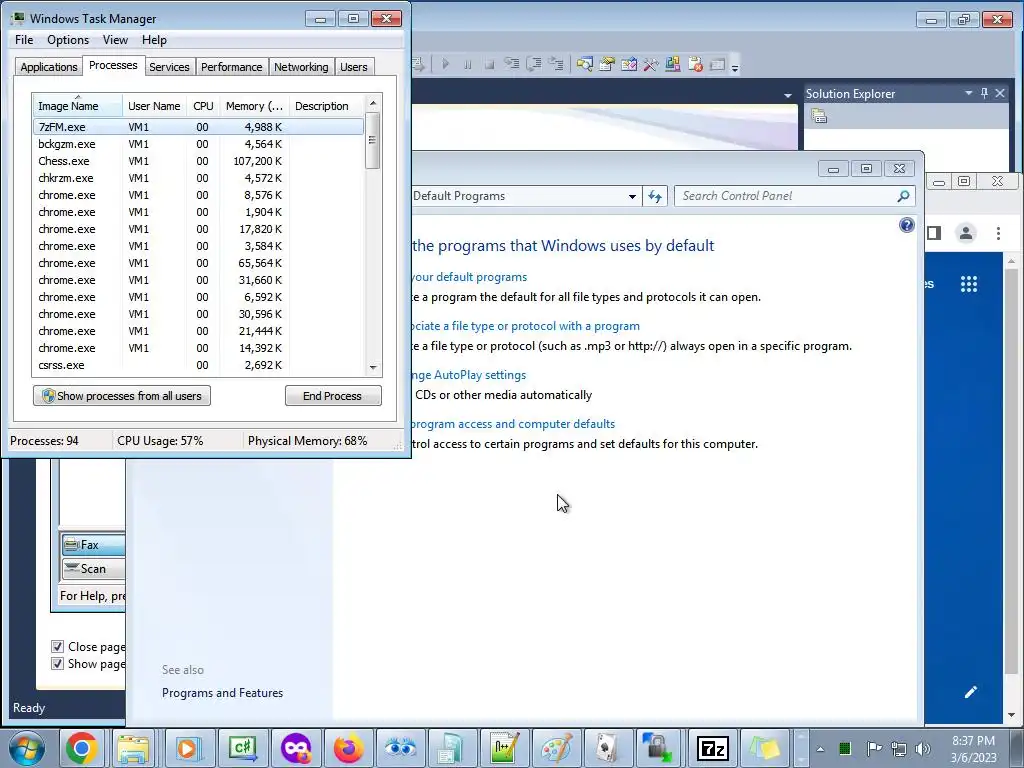The width and height of the screenshot is (1024, 768).
Task: Switch to the Services tab
Action: (x=169, y=67)
